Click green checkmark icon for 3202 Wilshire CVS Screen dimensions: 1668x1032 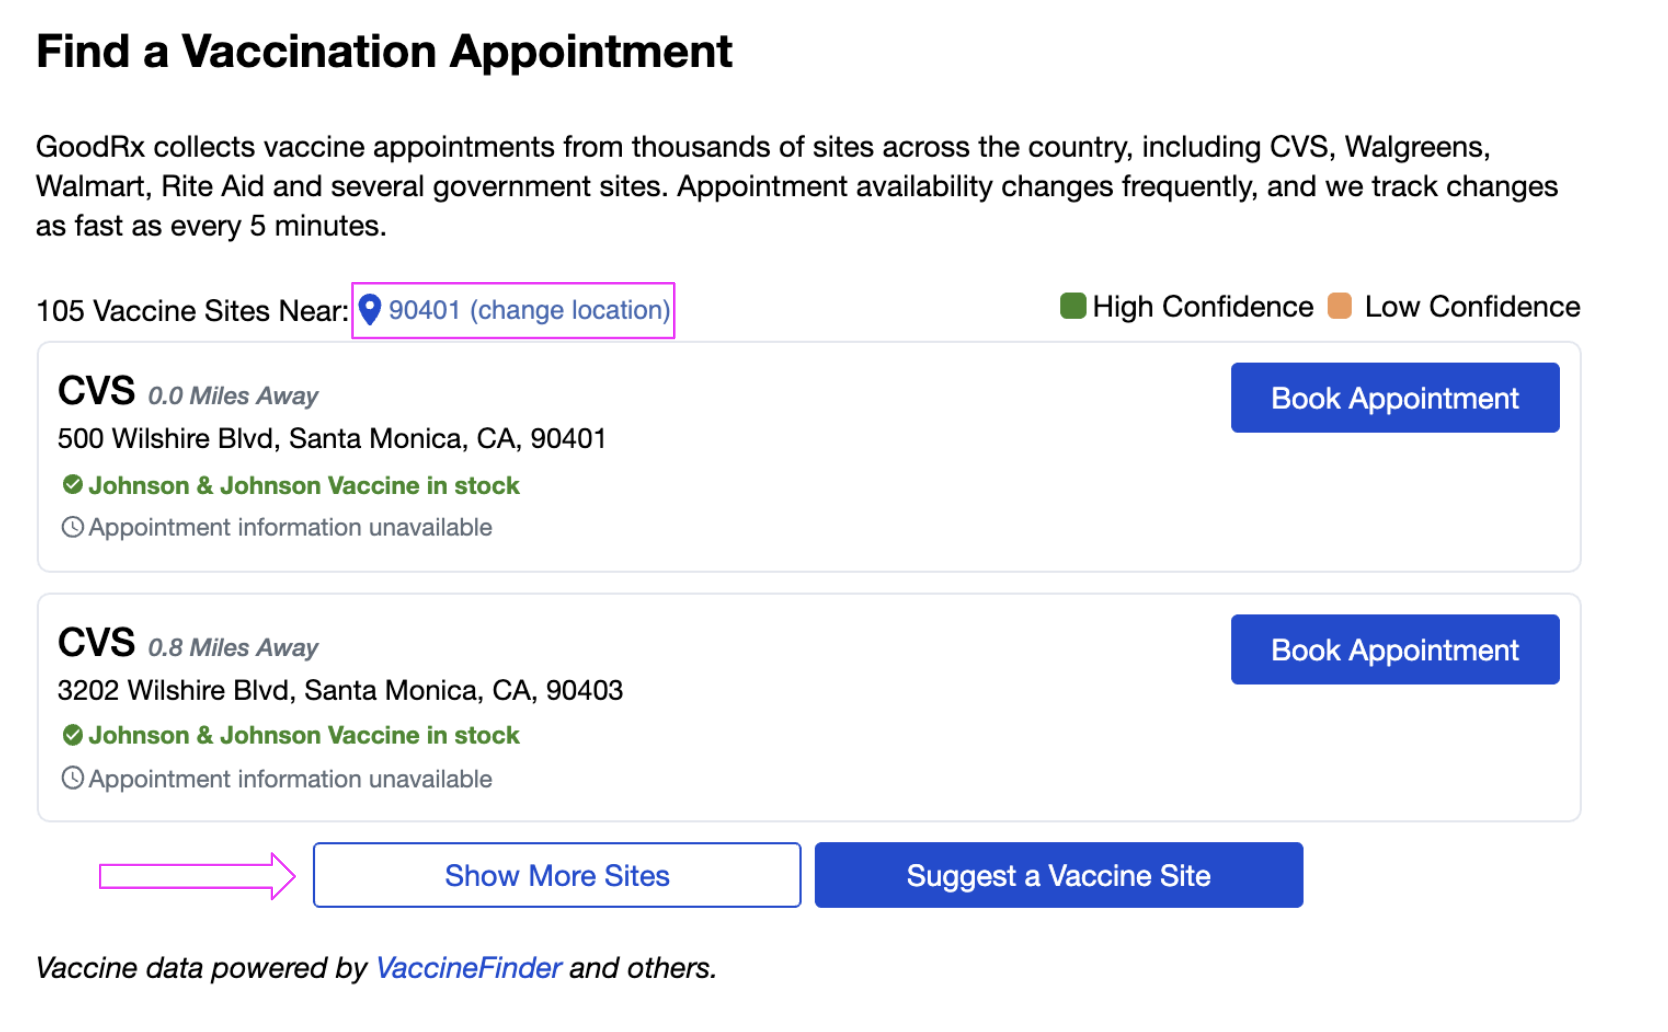pos(72,735)
